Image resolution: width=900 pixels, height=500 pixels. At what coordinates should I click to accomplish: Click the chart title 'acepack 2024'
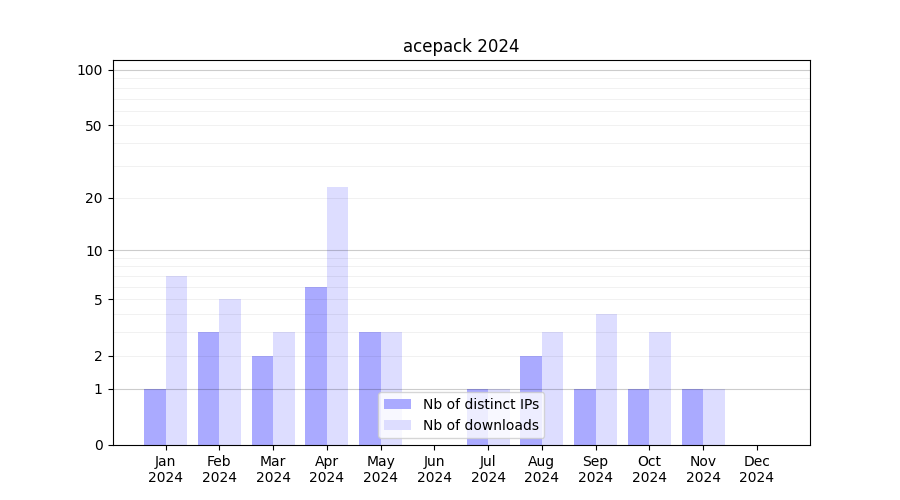tap(461, 46)
